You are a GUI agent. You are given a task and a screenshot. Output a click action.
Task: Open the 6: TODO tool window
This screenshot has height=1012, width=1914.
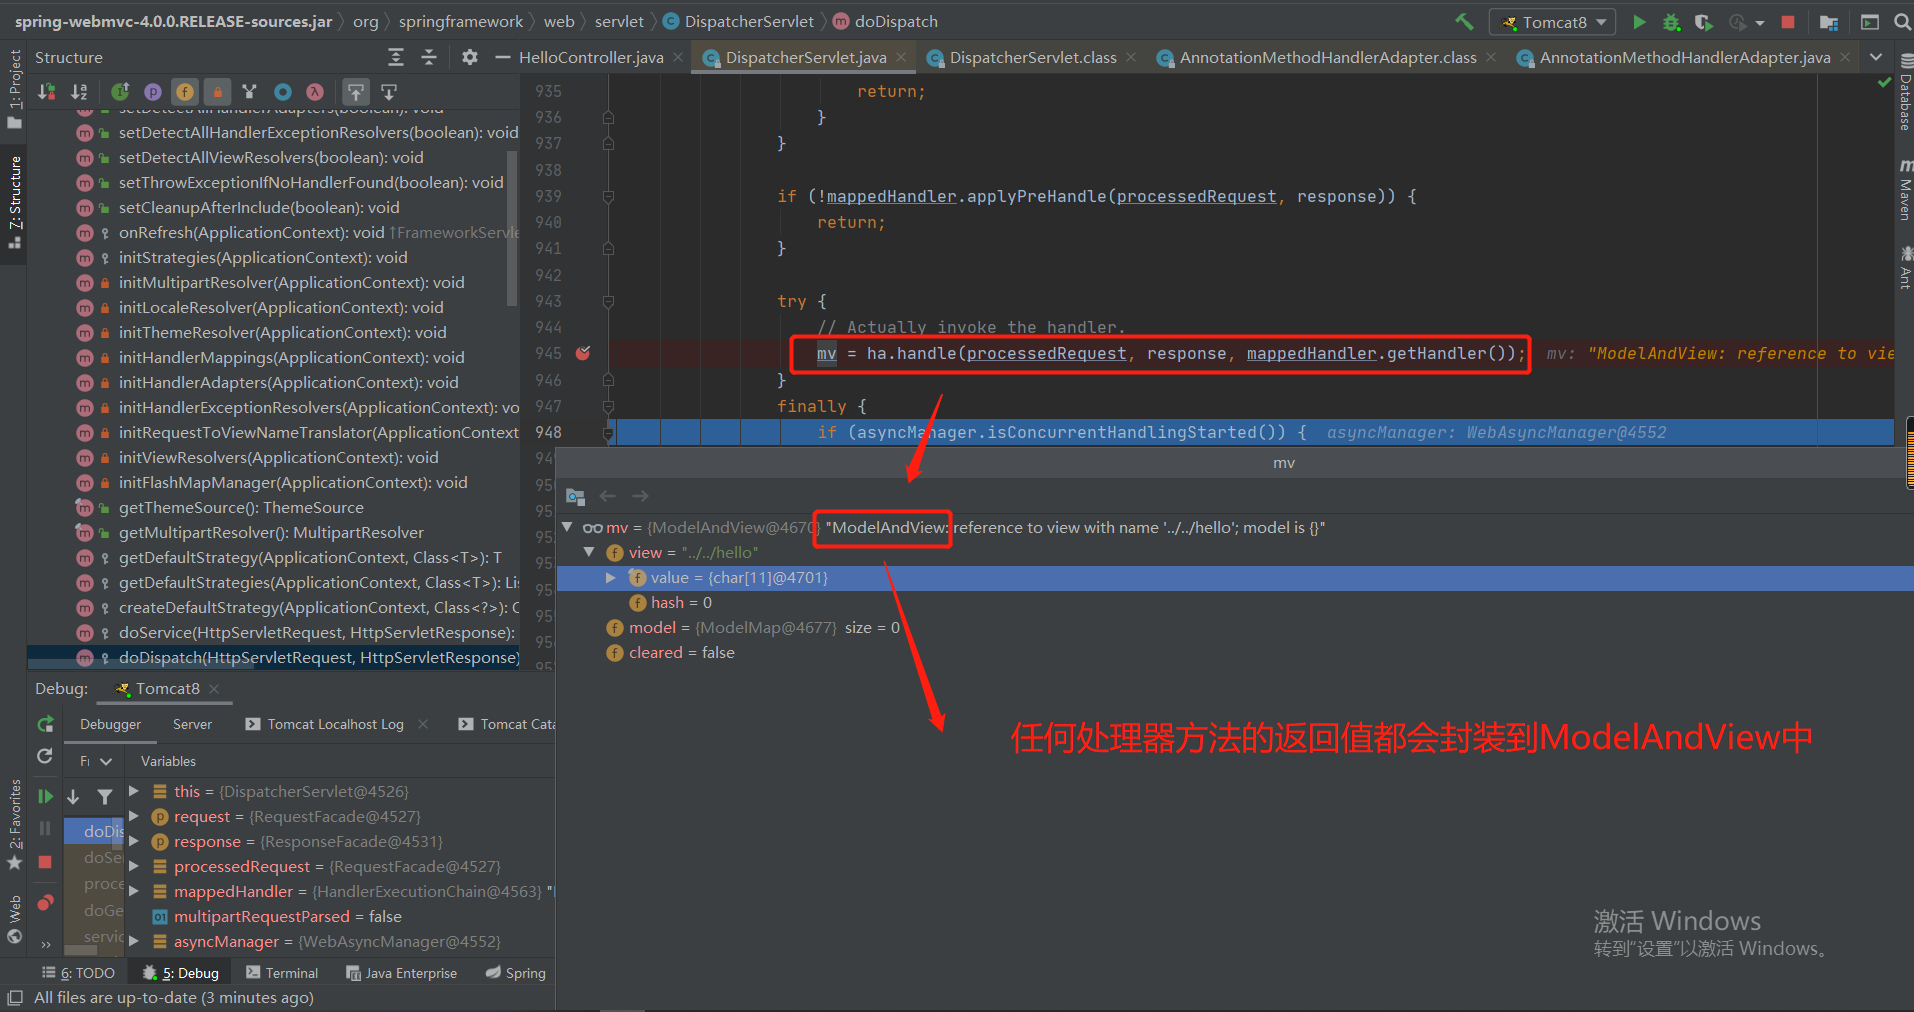pos(79,972)
